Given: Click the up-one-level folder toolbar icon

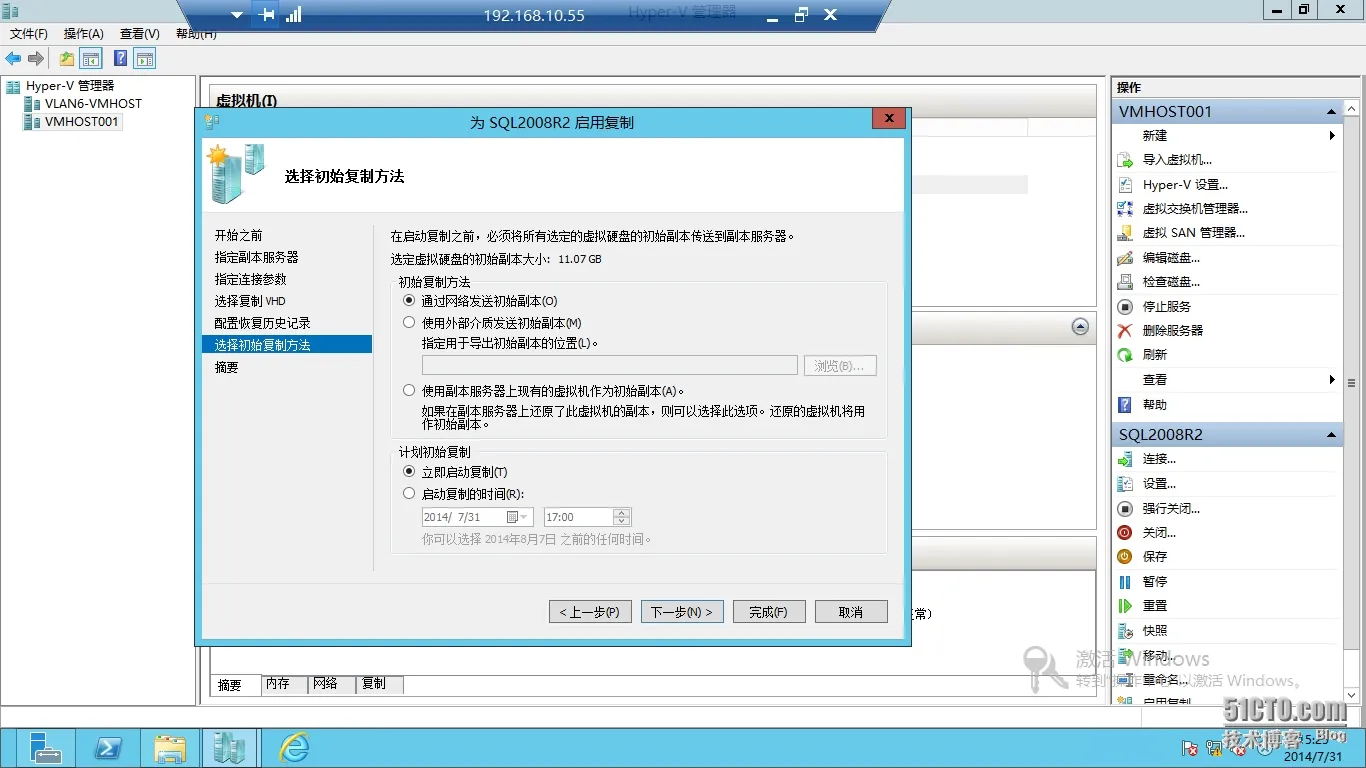Looking at the screenshot, I should click(x=66, y=59).
